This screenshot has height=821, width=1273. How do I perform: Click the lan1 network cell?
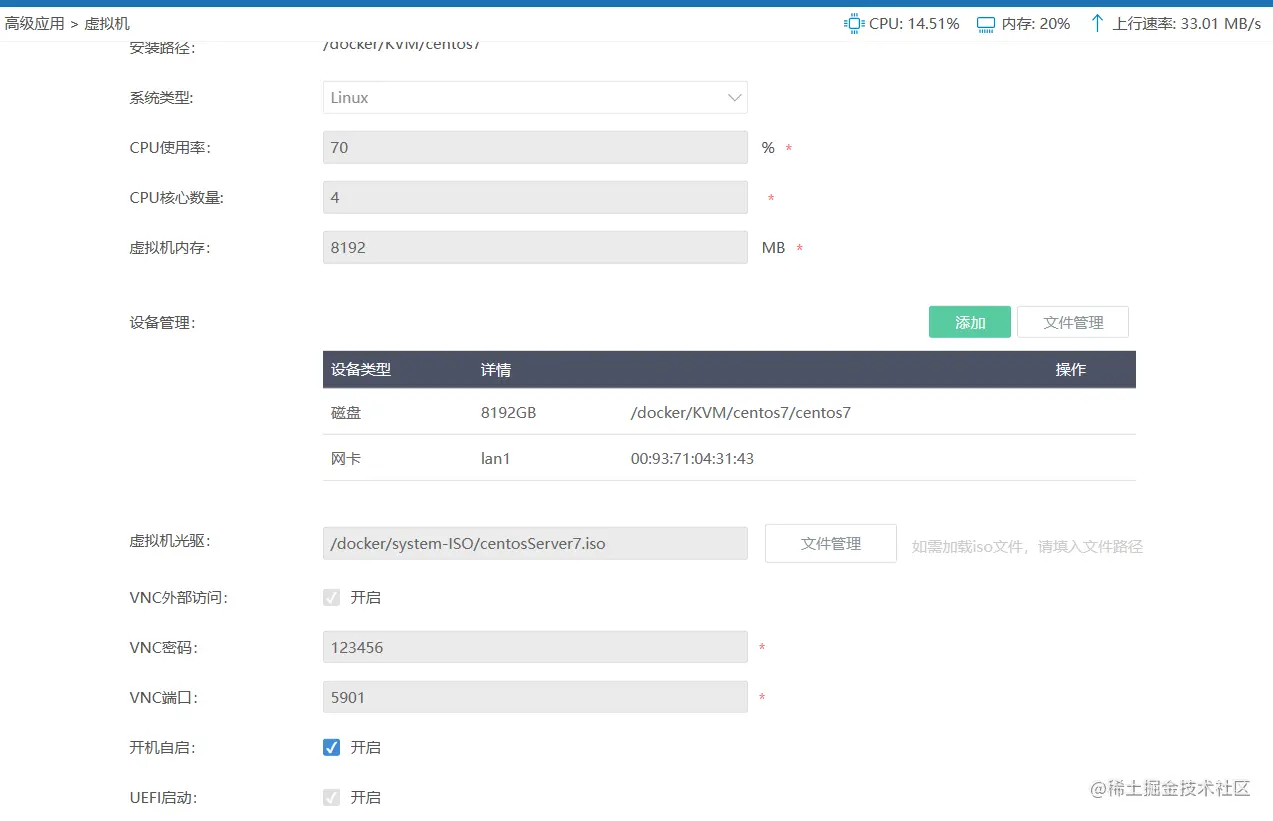pos(496,458)
